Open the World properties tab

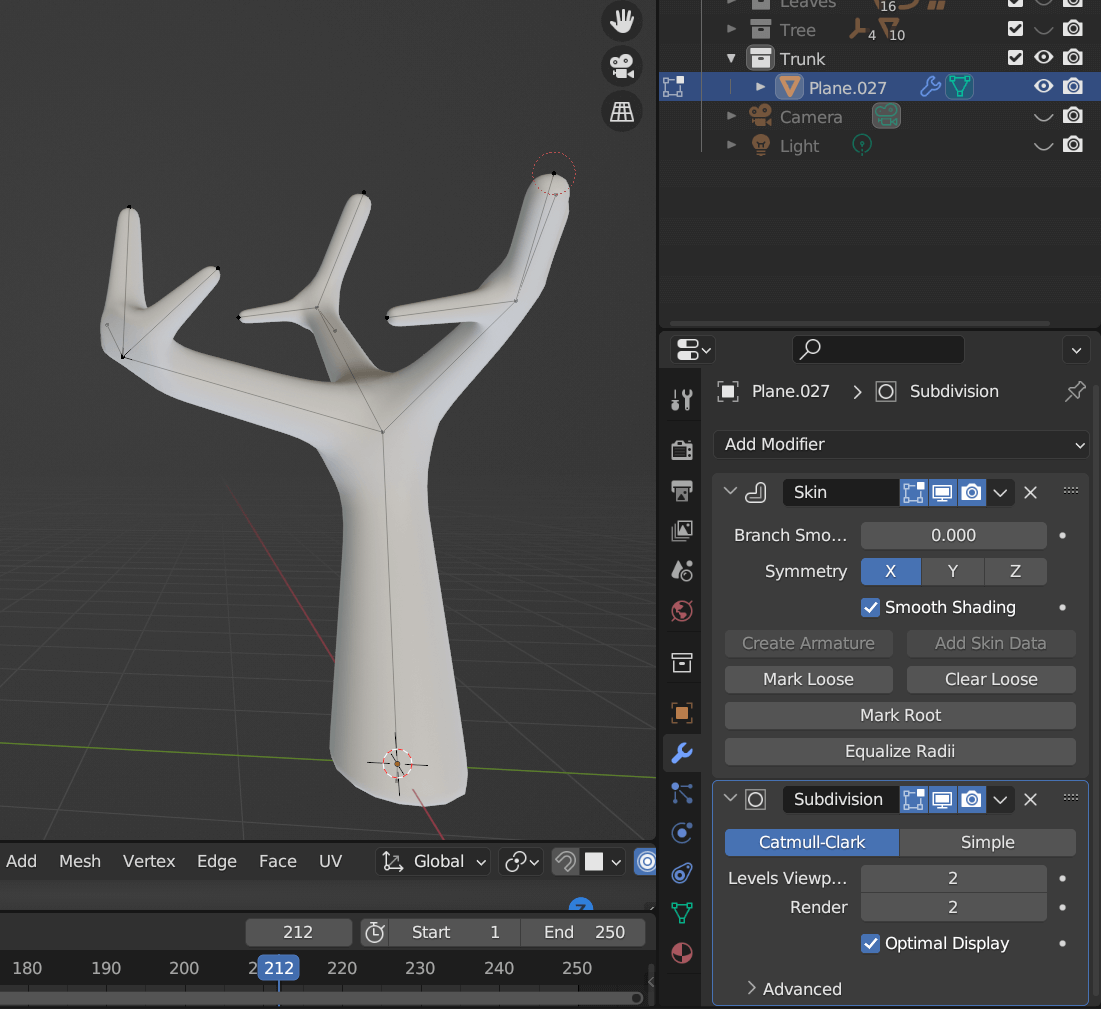pos(682,611)
